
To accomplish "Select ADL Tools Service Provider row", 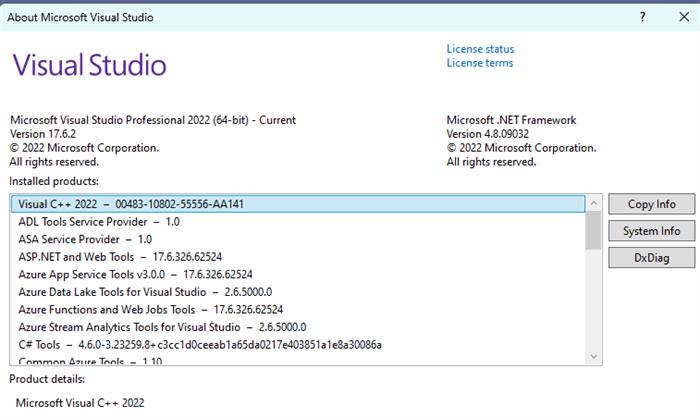I will (298, 222).
